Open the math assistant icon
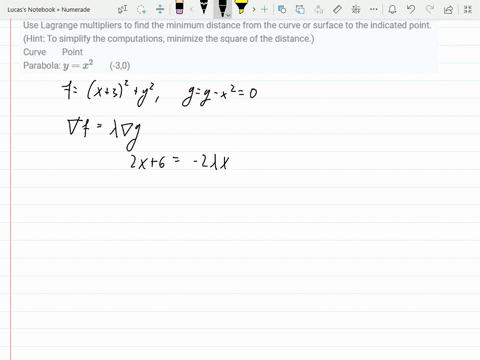Image resolution: width=480 pixels, height=360 pixels. [x=356, y=9]
